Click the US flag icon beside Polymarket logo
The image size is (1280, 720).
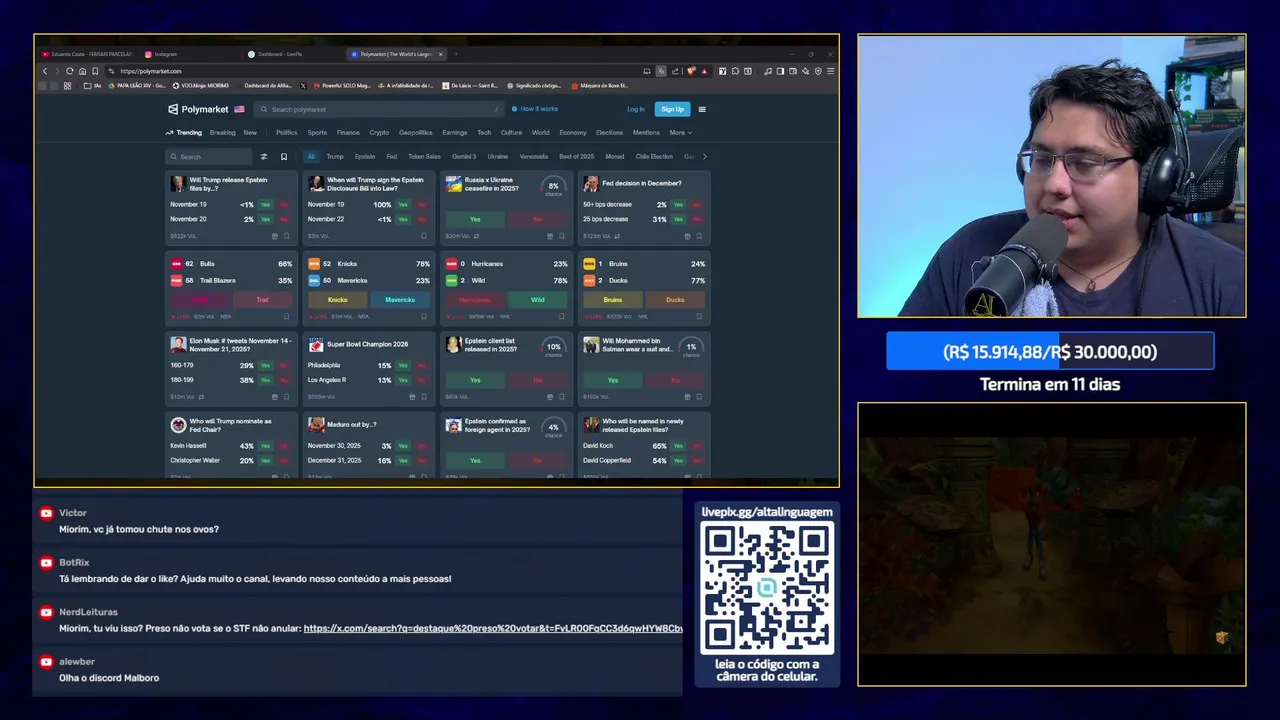239,109
